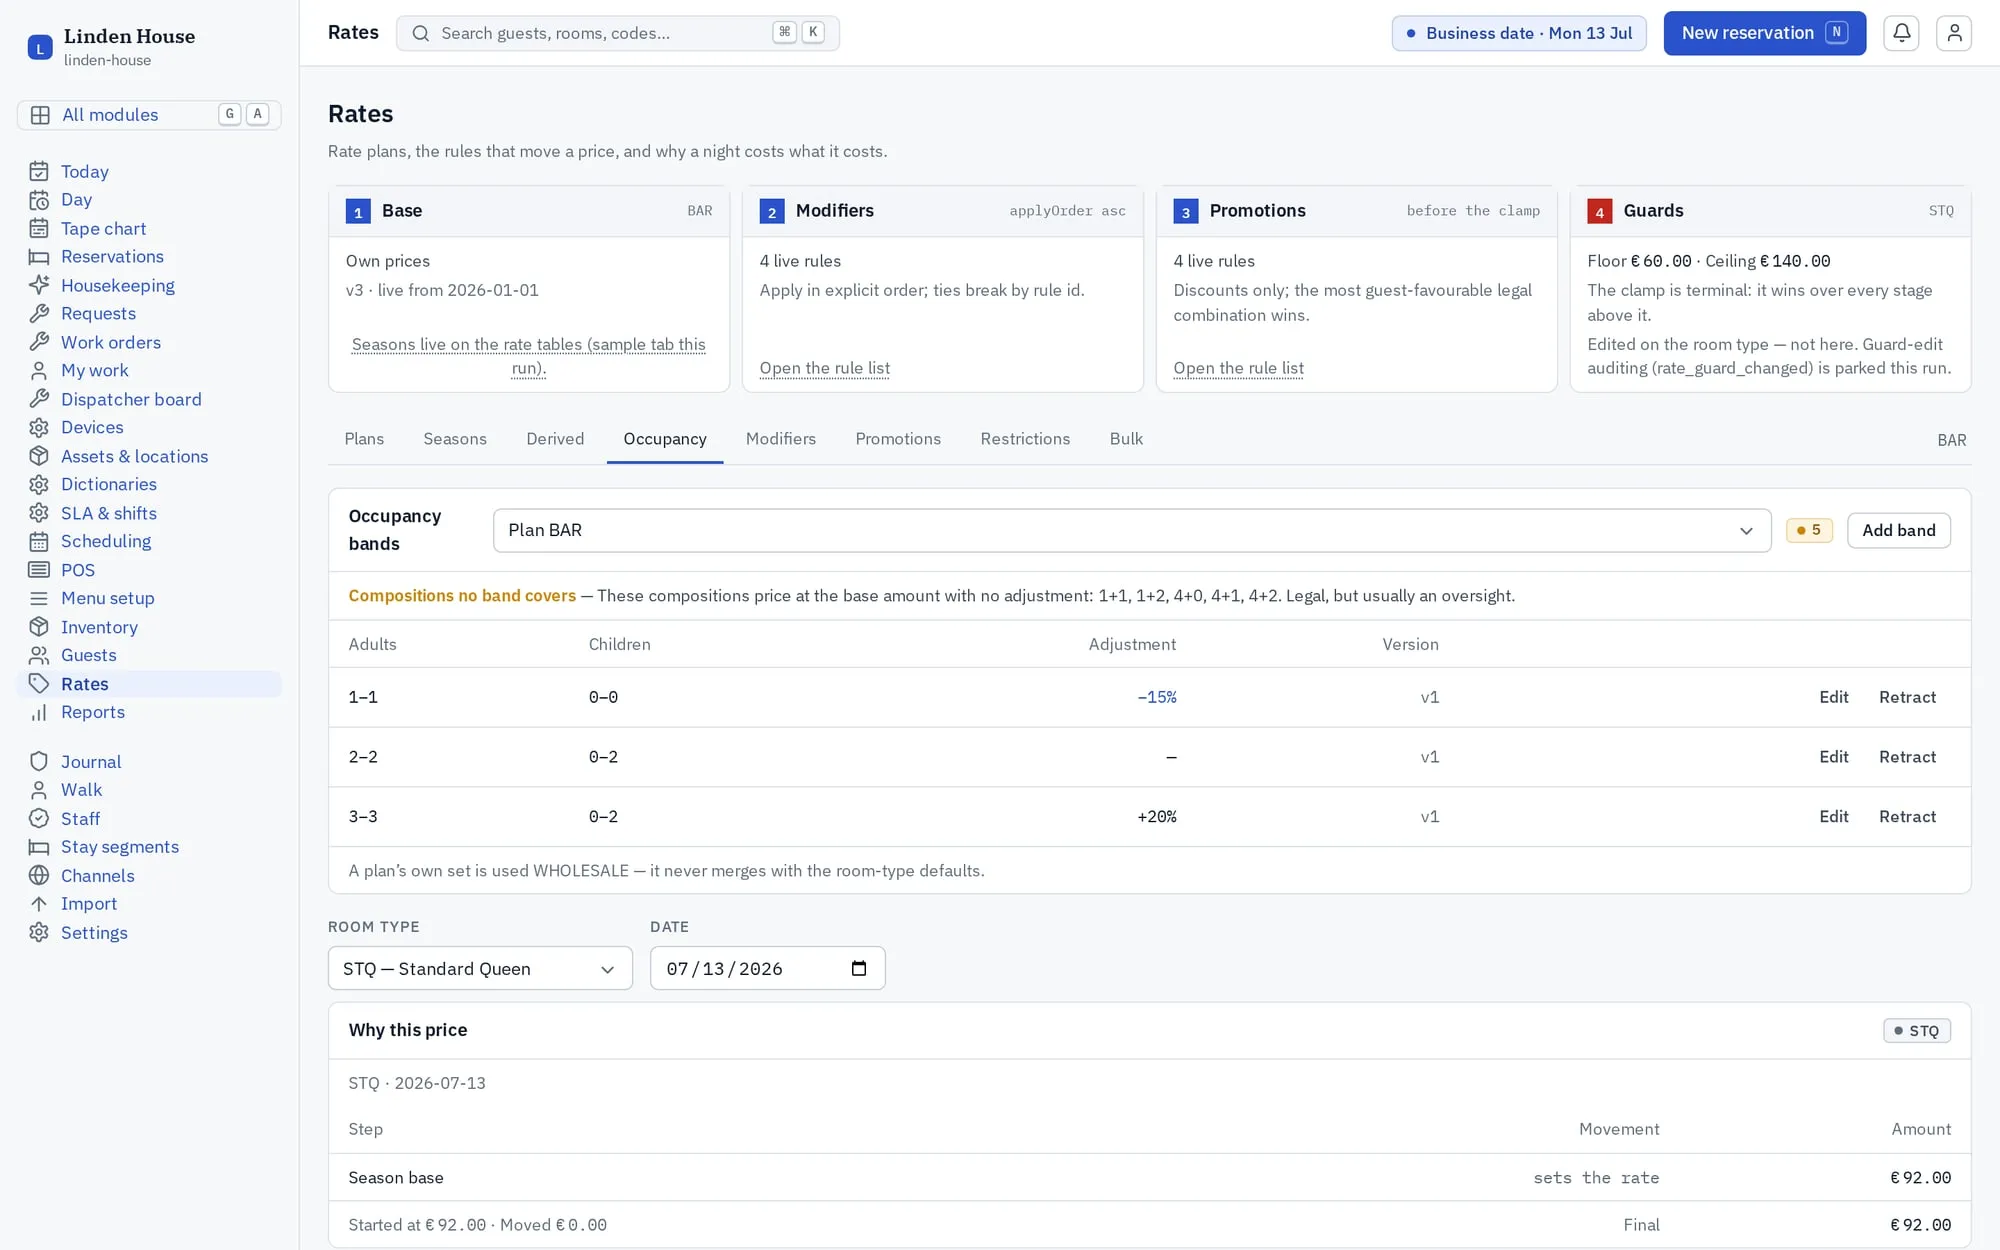The image size is (2000, 1250).
Task: Open the Journal shield icon
Action: pos(39,761)
